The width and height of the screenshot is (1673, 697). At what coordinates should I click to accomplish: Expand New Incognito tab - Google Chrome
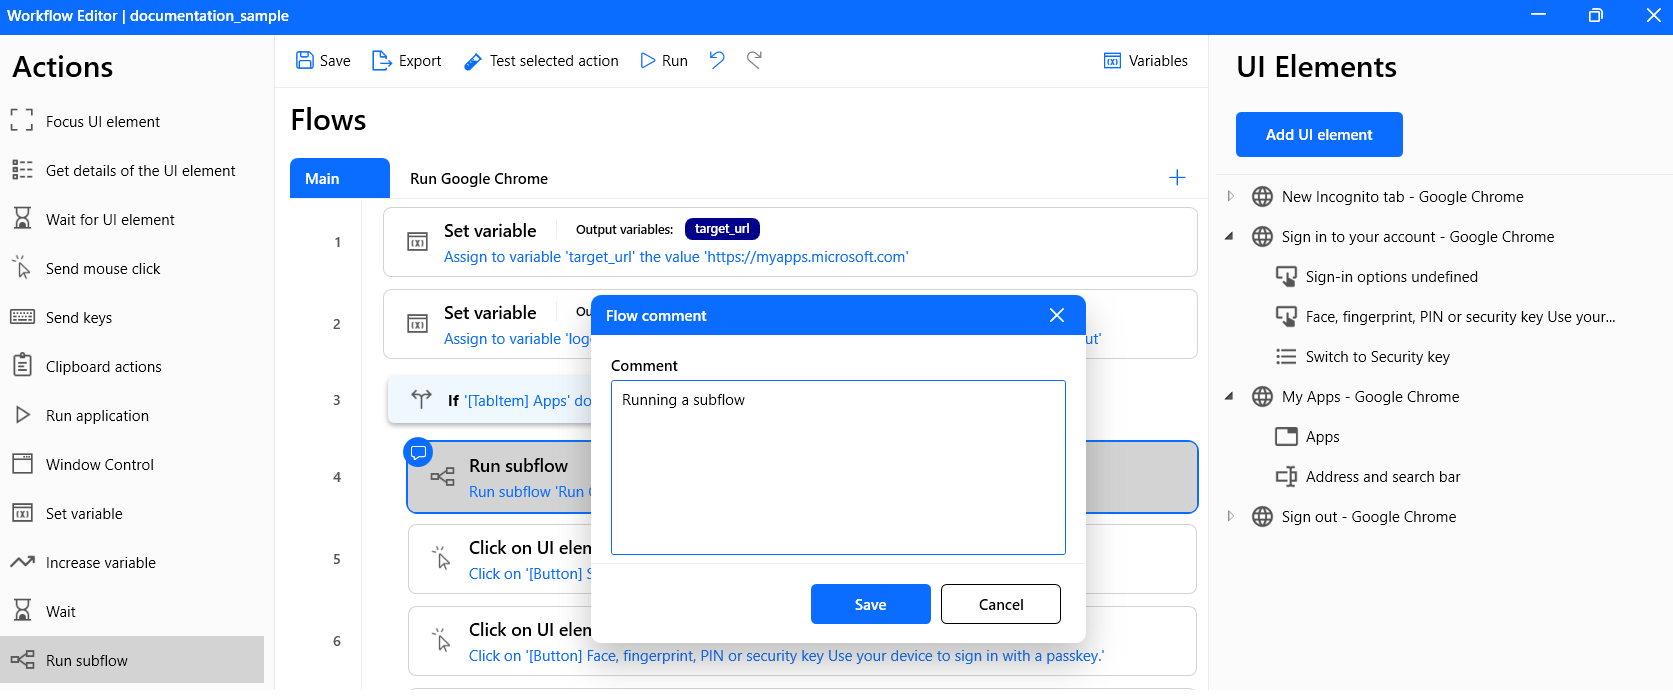[1230, 196]
